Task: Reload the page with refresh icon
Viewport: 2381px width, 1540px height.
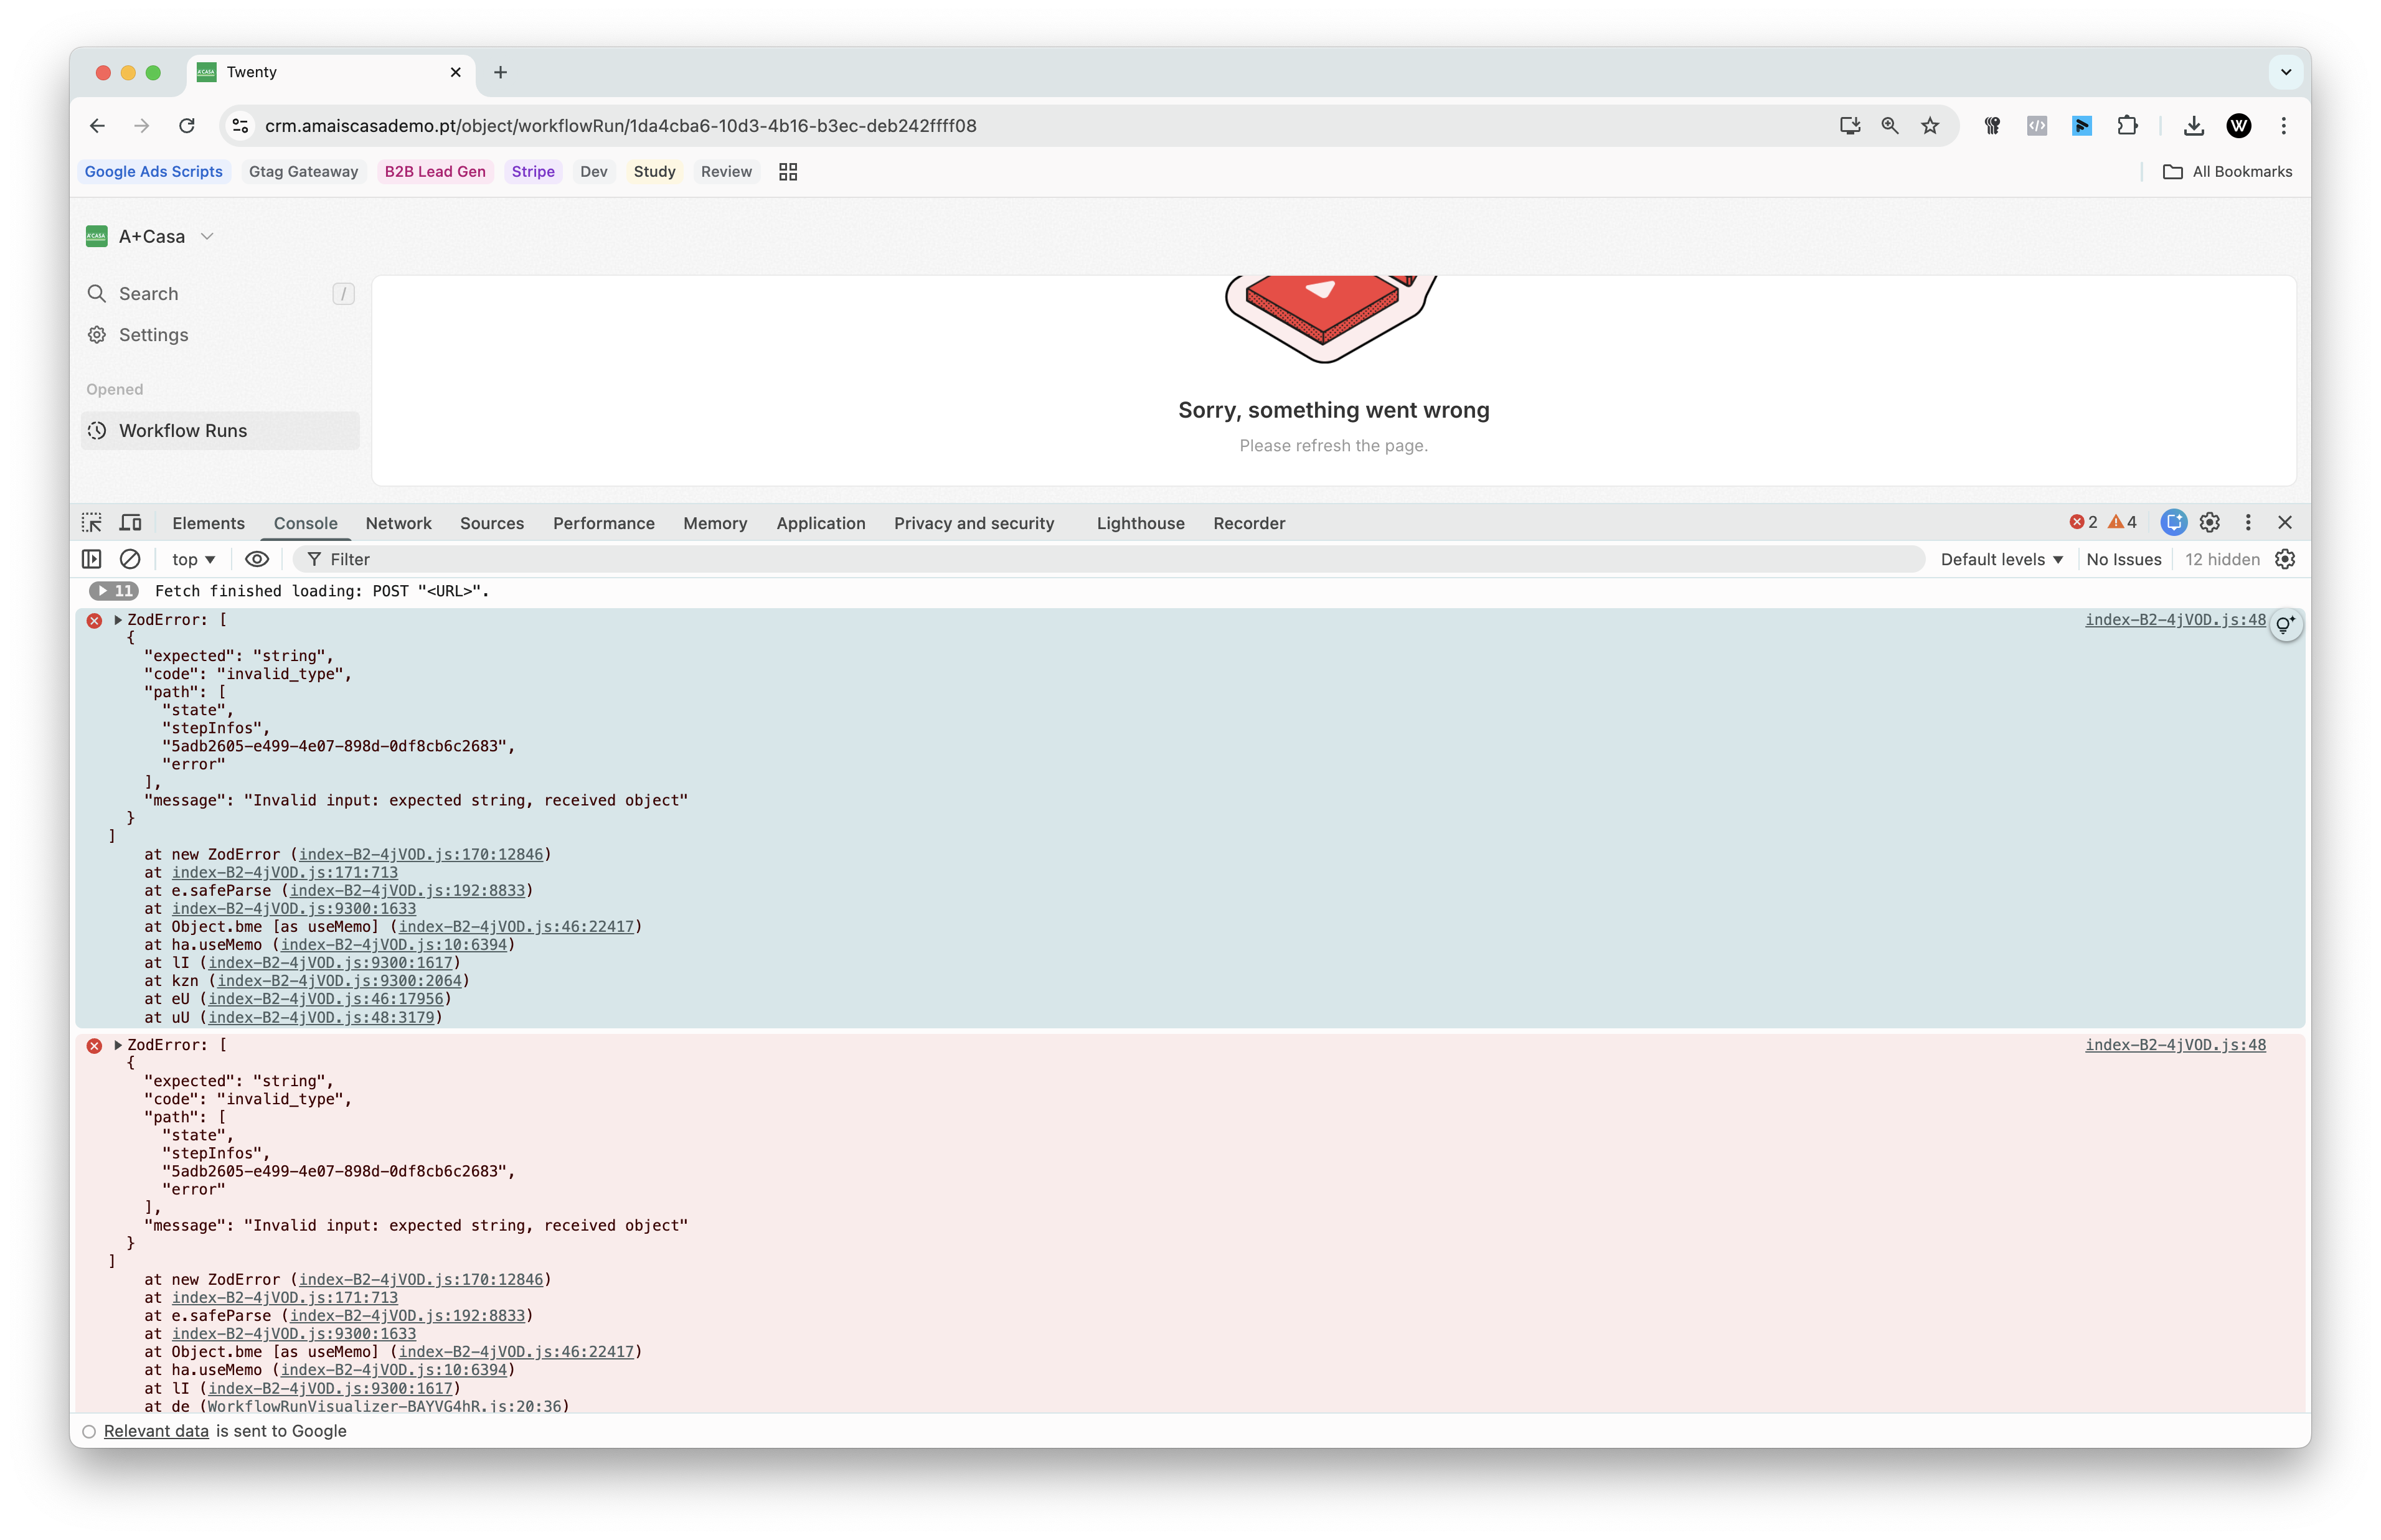Action: tap(187, 126)
